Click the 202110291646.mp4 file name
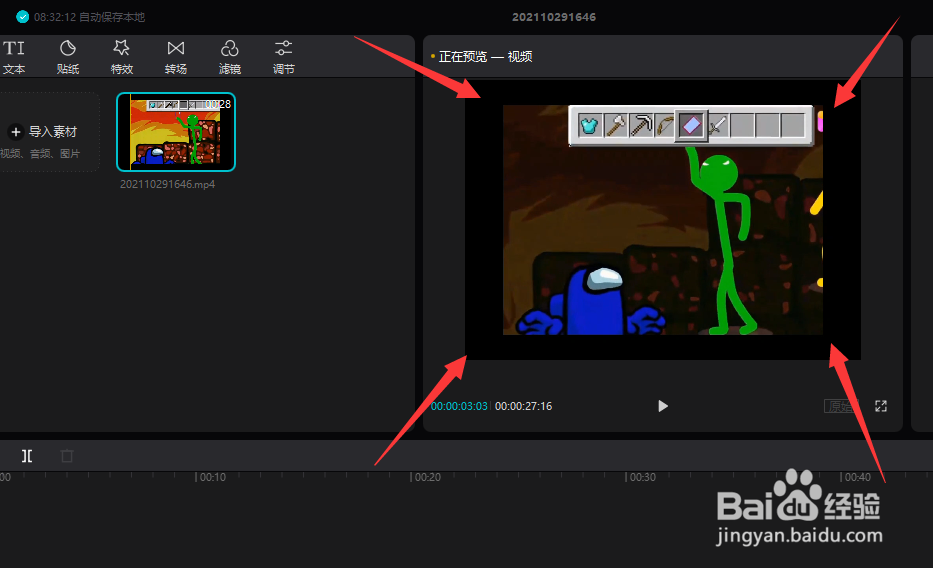 167,184
